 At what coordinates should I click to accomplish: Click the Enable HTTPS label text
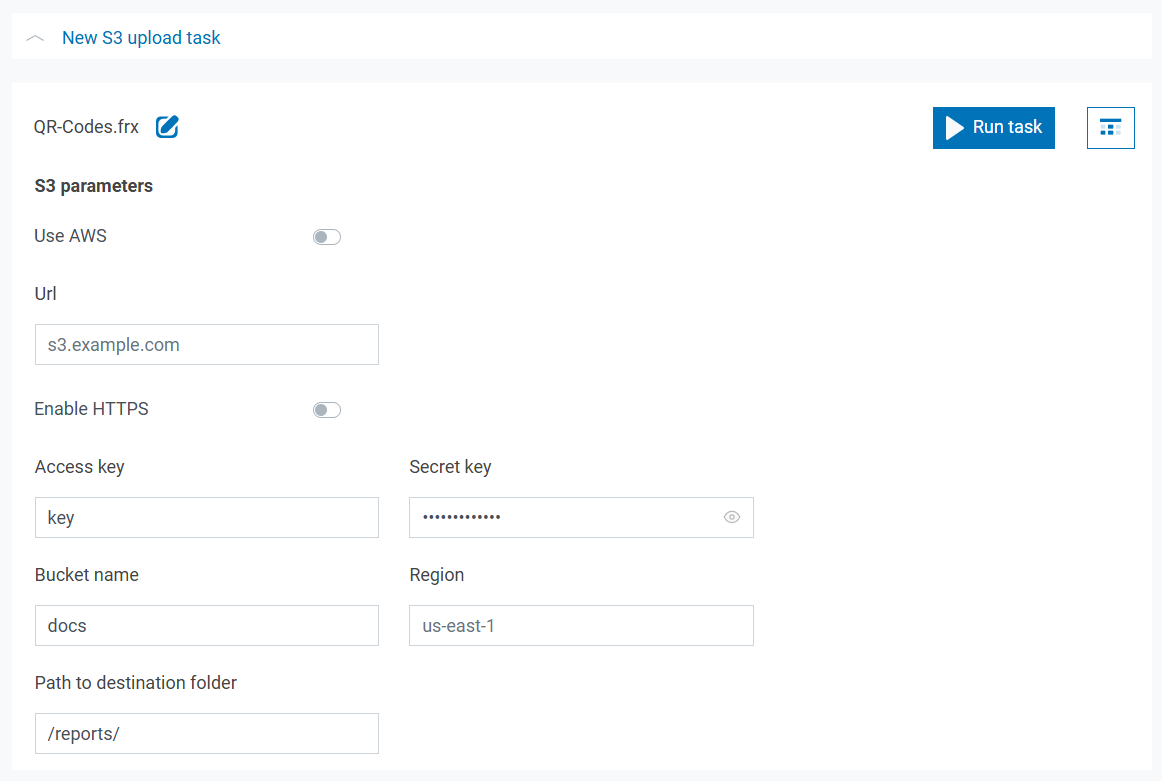[x=91, y=409]
